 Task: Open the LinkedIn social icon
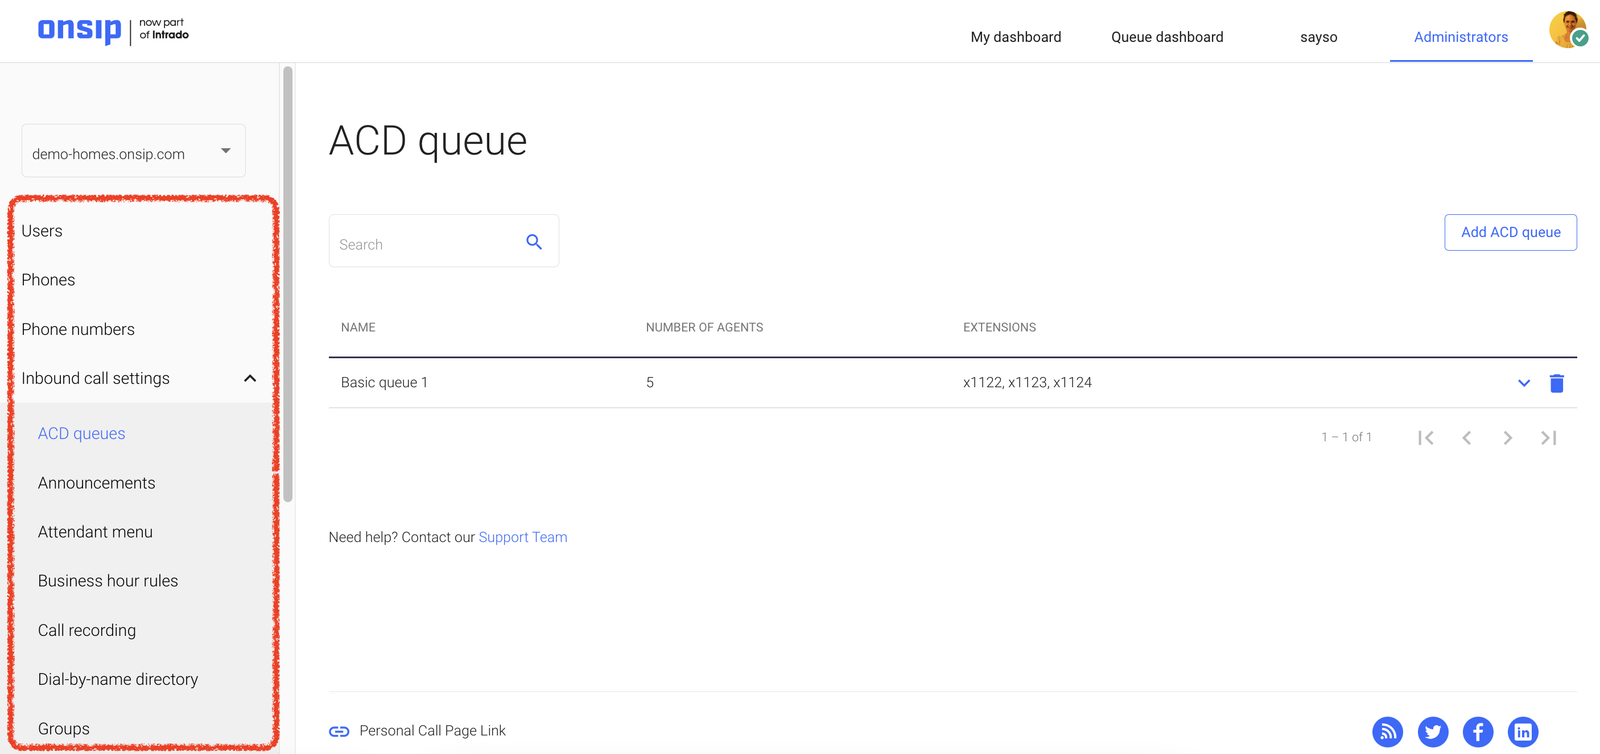point(1522,732)
